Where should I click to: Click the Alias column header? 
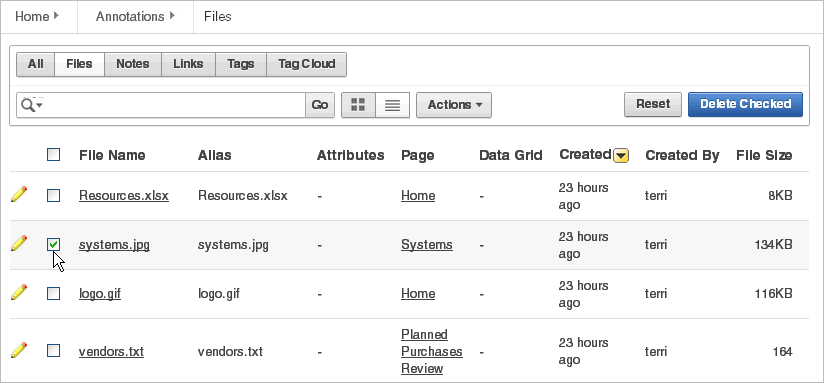click(214, 156)
